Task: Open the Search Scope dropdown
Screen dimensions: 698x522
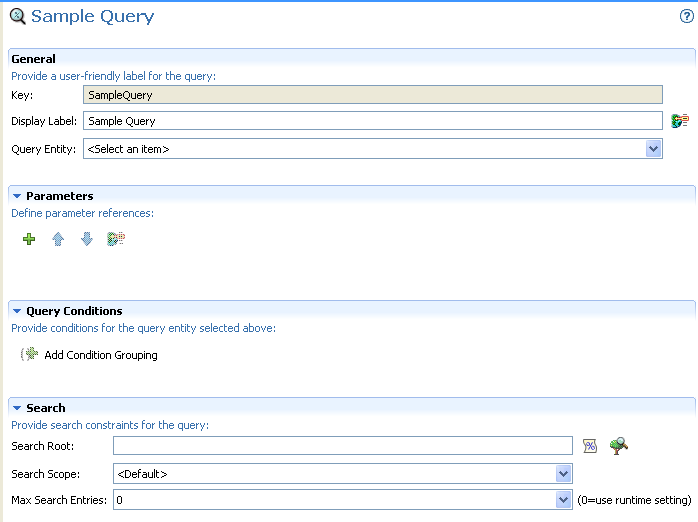Action: click(563, 473)
